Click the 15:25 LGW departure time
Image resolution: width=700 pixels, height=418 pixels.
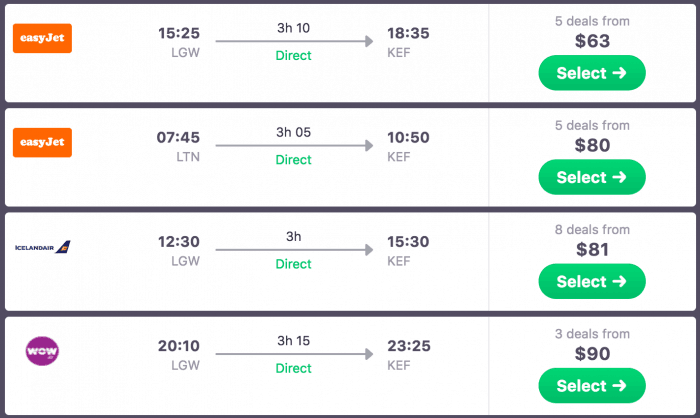click(x=180, y=34)
